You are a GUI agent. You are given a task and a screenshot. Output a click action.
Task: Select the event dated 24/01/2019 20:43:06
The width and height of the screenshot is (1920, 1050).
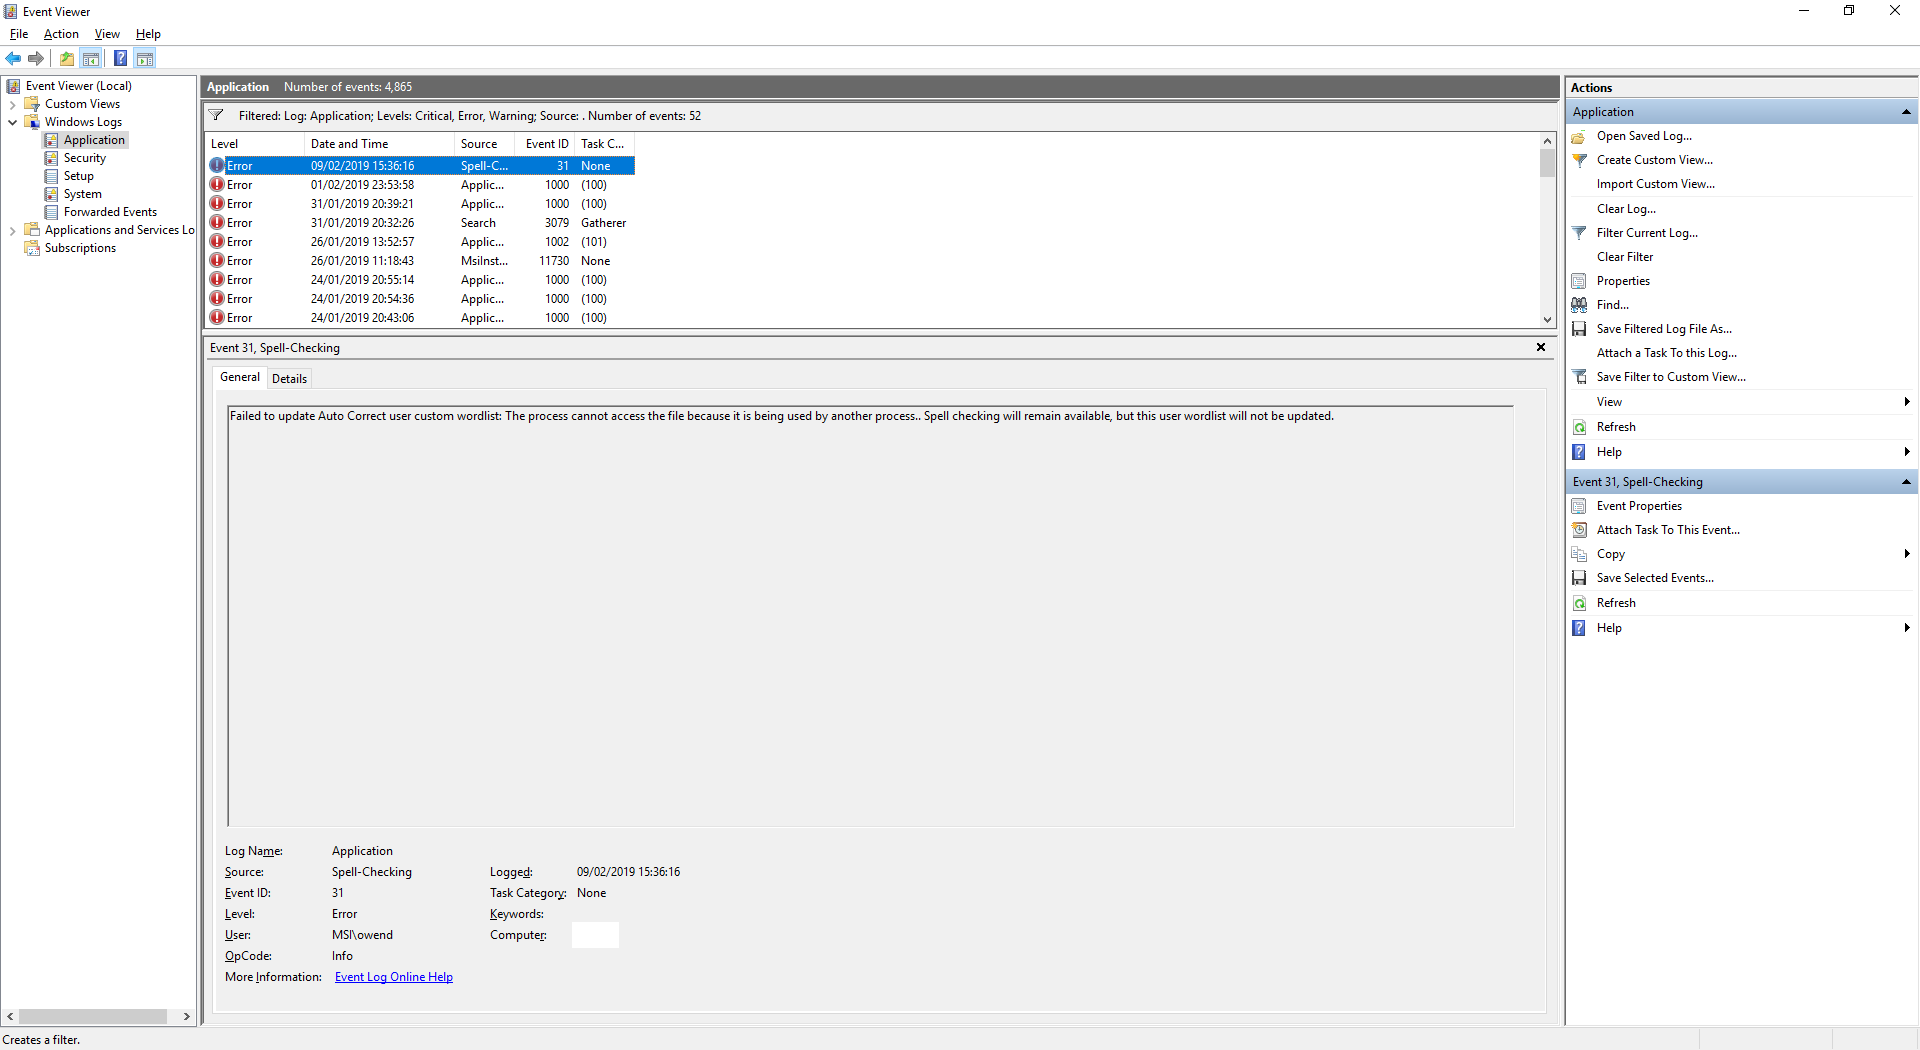pyautogui.click(x=420, y=318)
